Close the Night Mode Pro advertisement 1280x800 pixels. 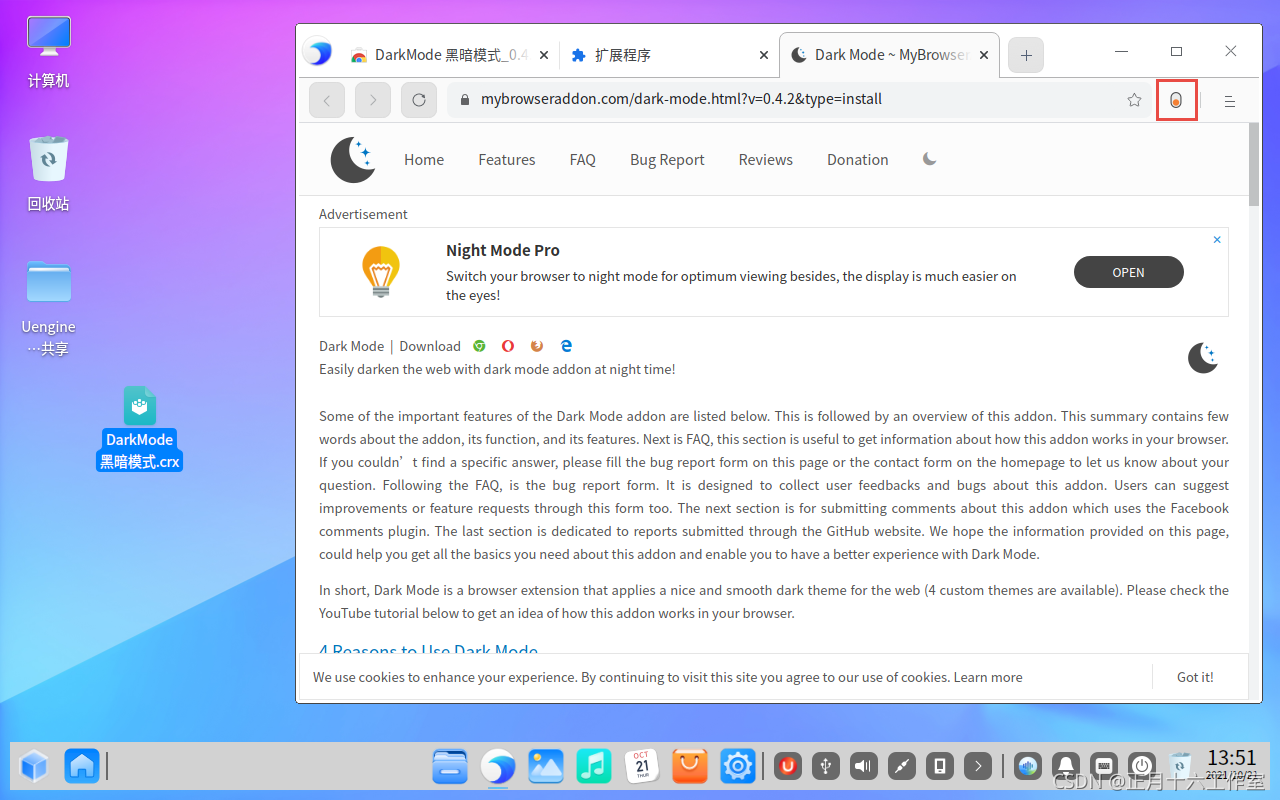tap(1217, 240)
